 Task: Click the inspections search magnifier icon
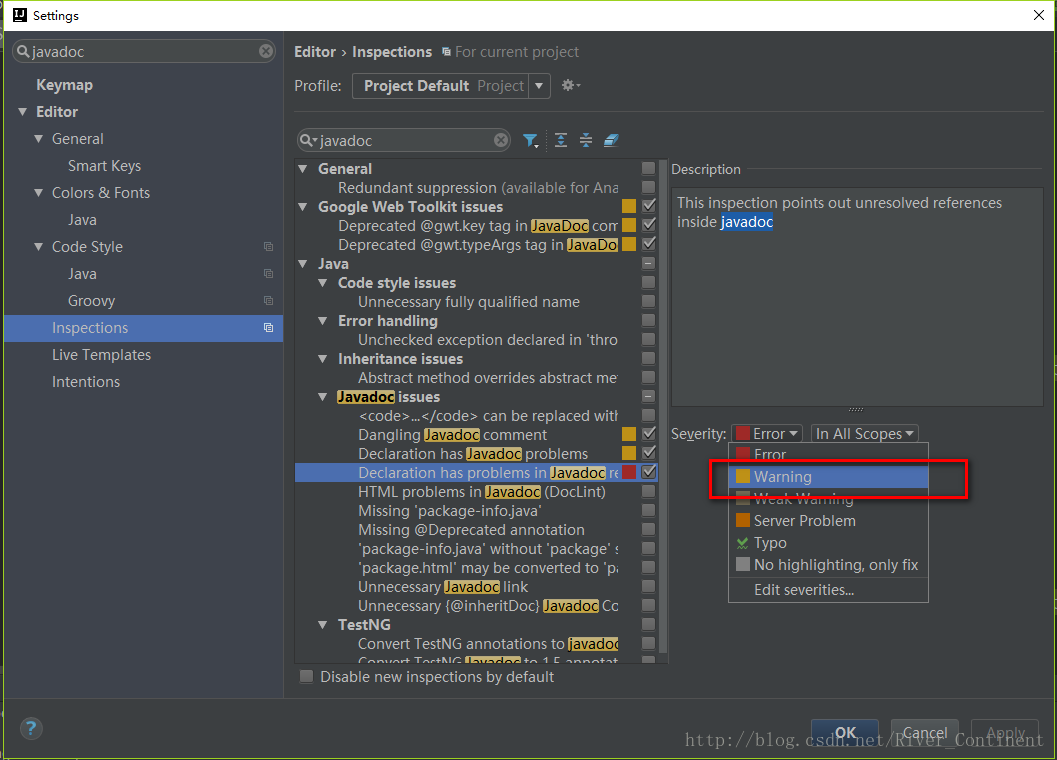pyautogui.click(x=308, y=140)
